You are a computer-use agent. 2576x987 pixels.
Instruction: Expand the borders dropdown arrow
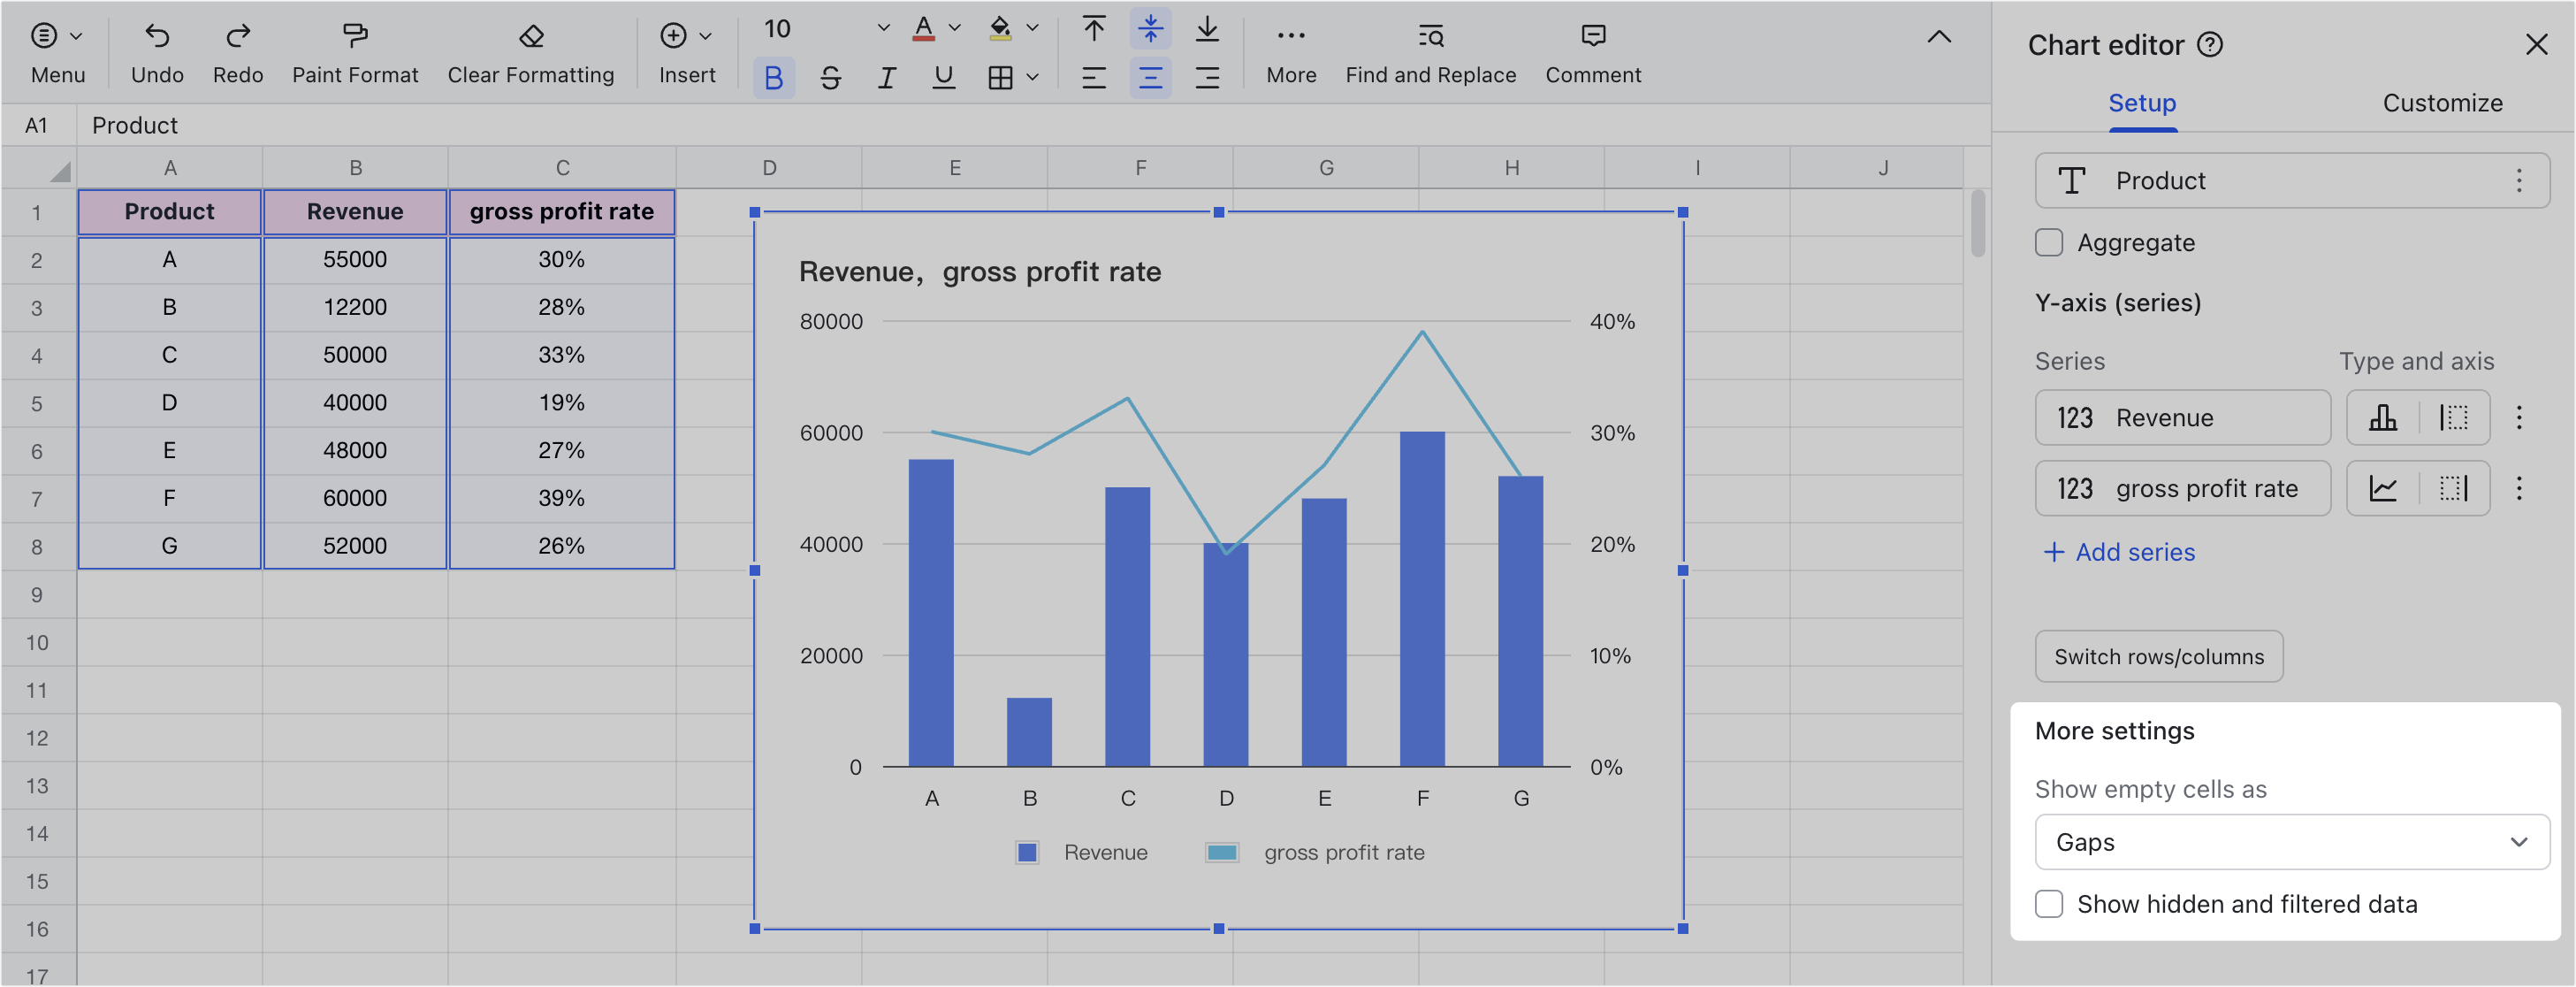click(x=1032, y=78)
